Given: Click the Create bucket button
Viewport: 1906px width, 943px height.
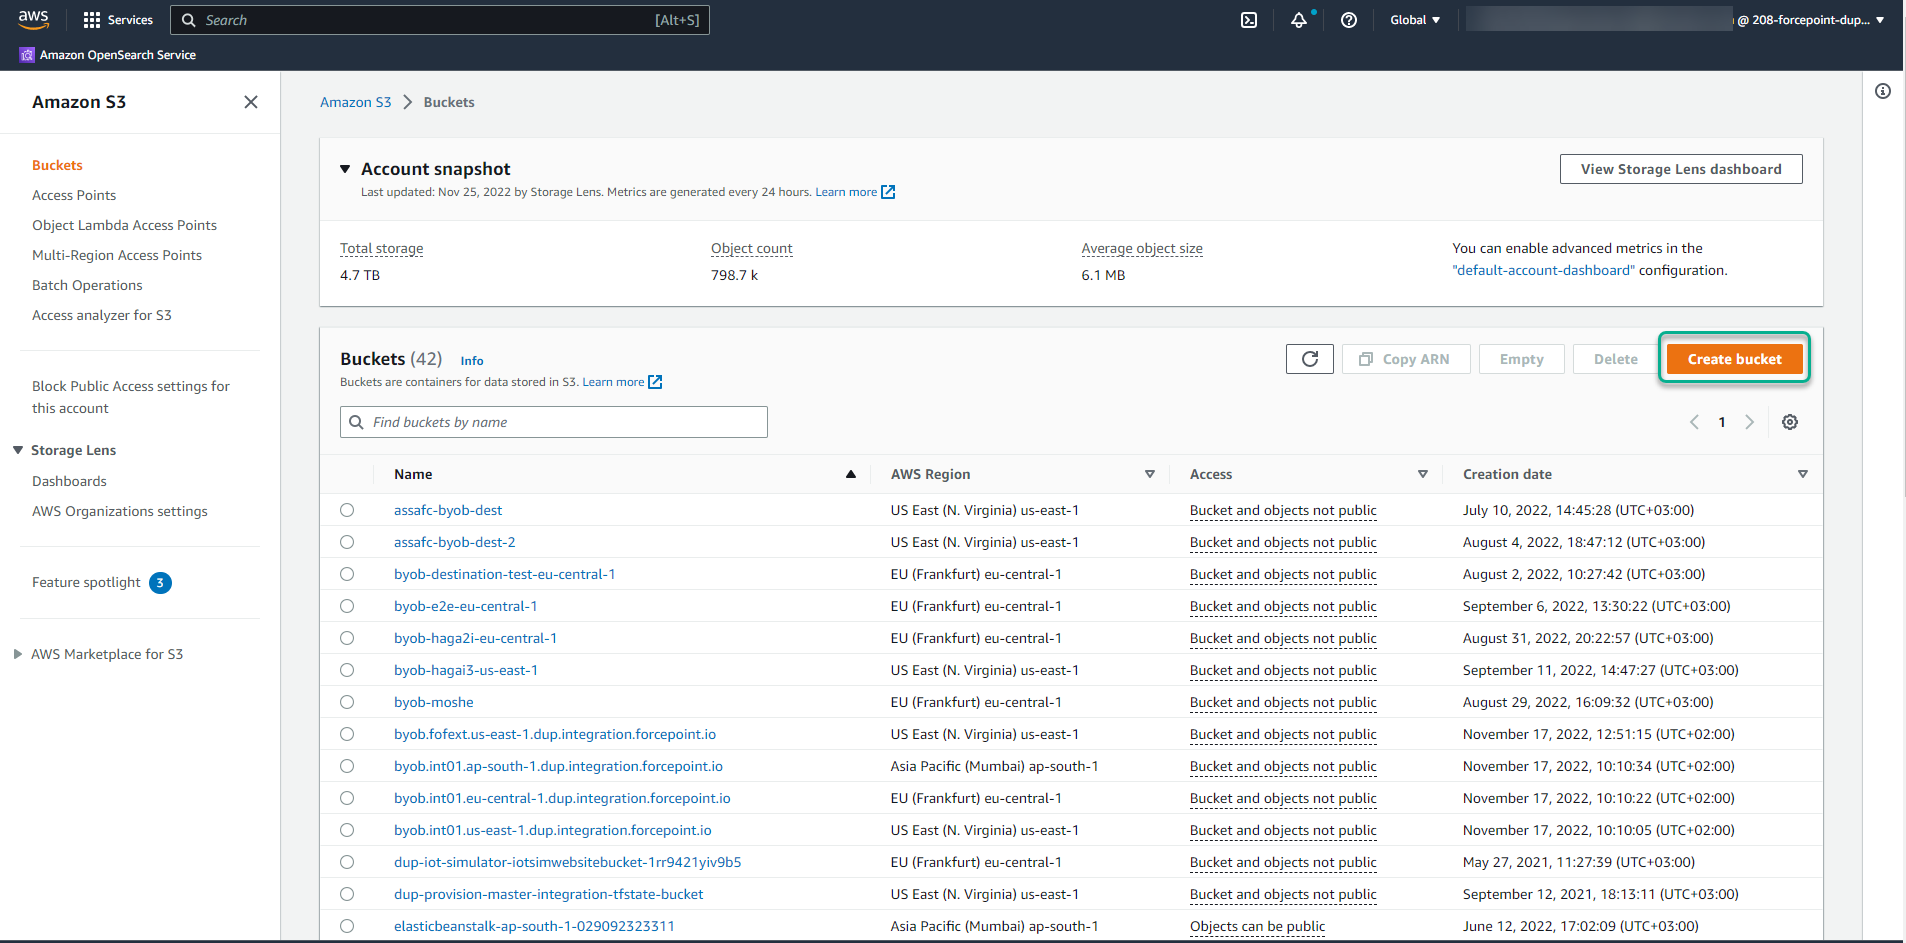Looking at the screenshot, I should pyautogui.click(x=1733, y=358).
